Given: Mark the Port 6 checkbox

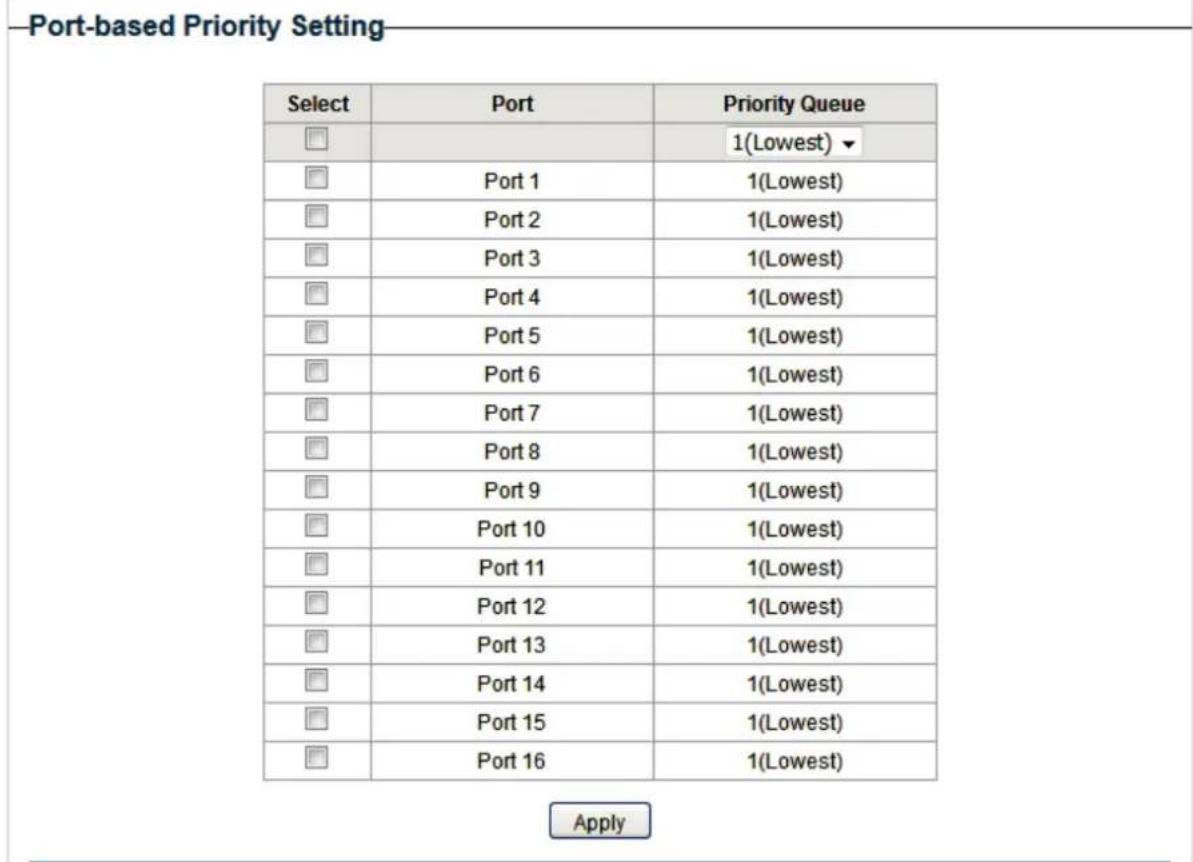Looking at the screenshot, I should coord(317,371).
